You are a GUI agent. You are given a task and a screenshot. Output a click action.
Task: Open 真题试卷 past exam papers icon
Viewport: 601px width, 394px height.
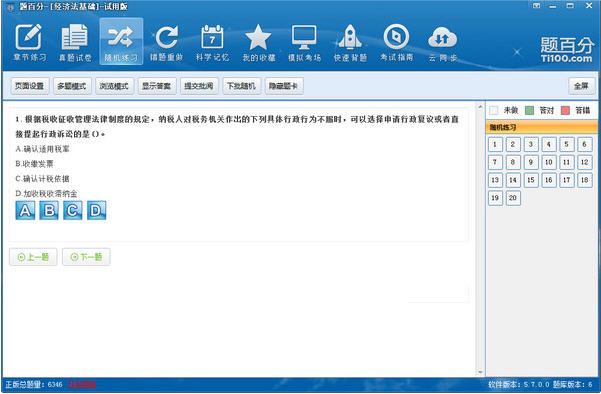point(75,42)
